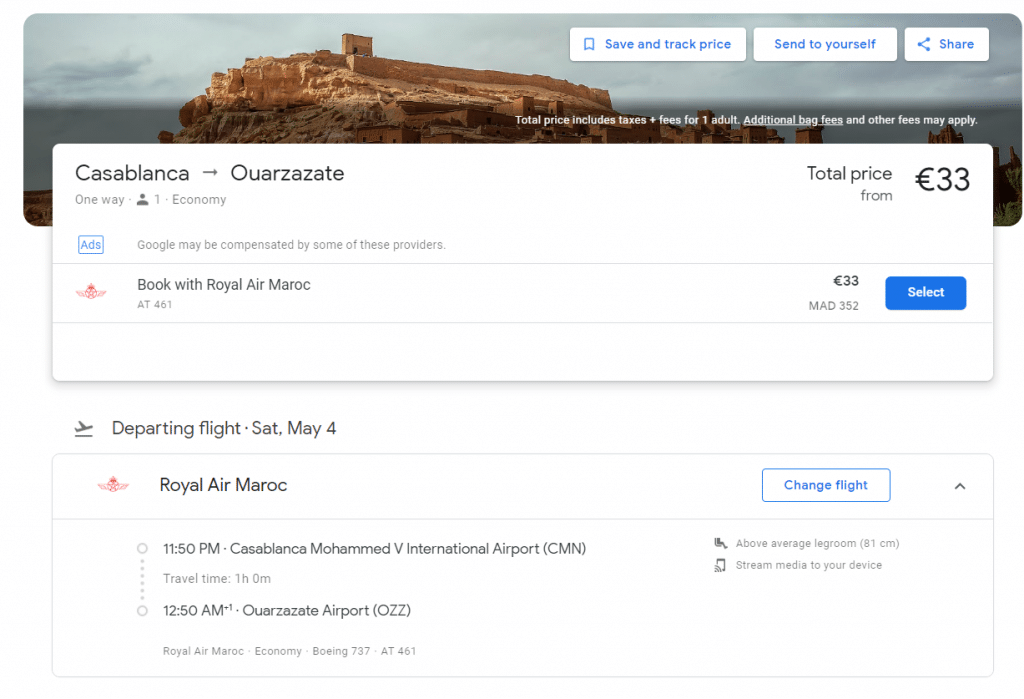
Task: Click the Ads label badge
Action: point(91,245)
